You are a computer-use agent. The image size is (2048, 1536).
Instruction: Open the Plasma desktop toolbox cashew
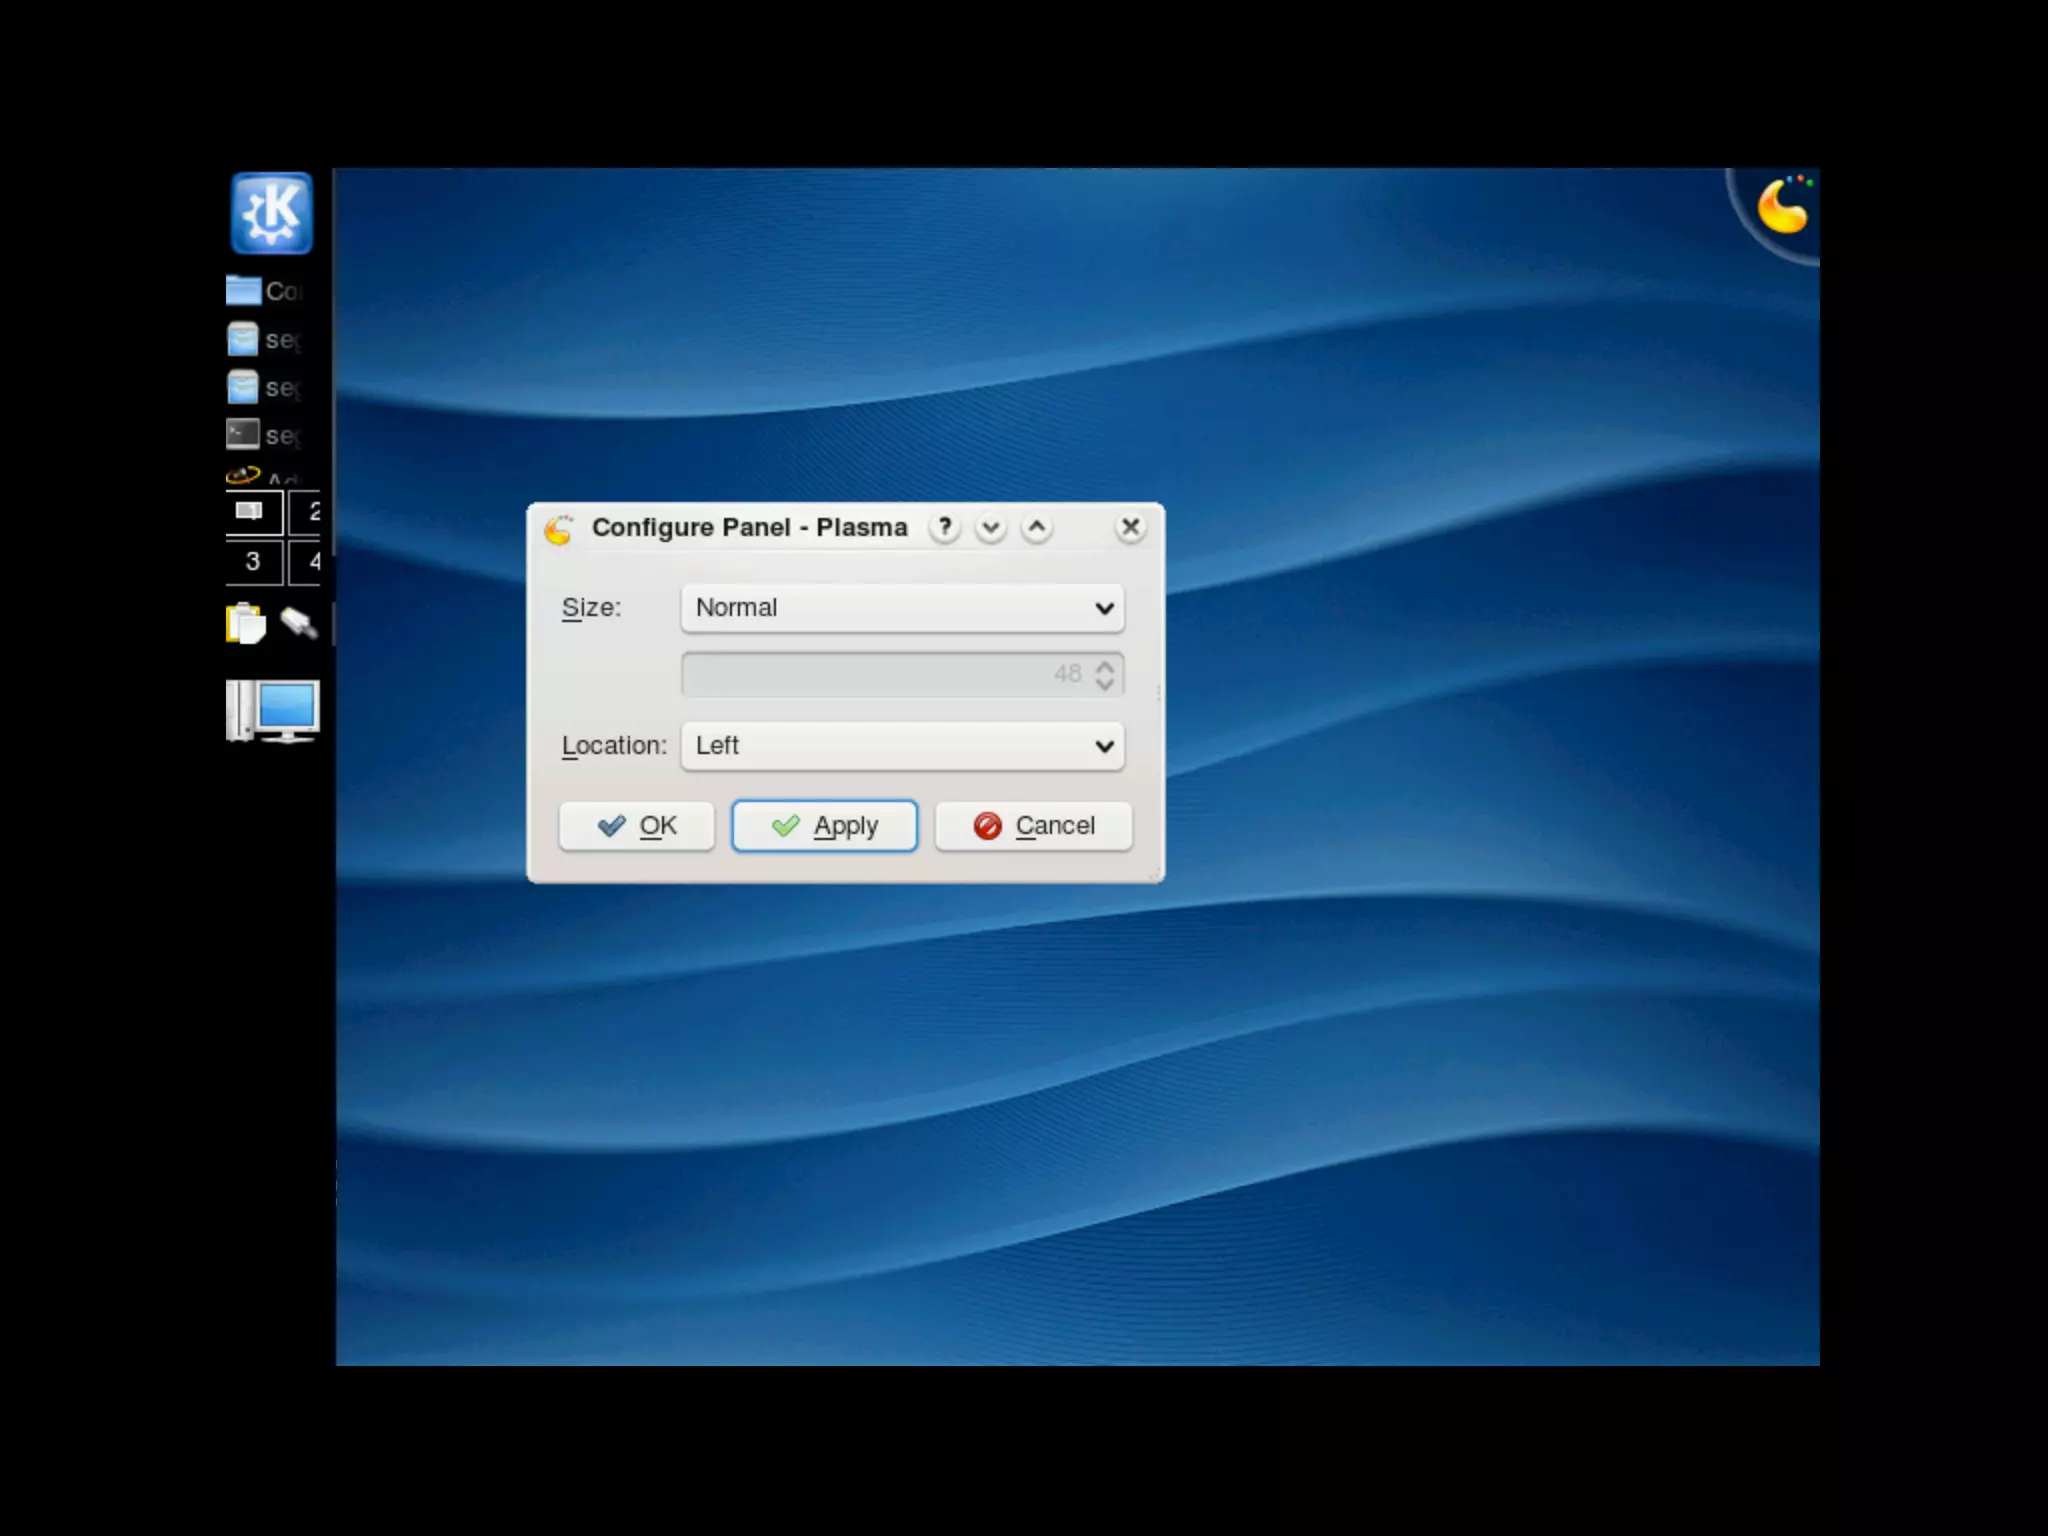coord(1781,207)
